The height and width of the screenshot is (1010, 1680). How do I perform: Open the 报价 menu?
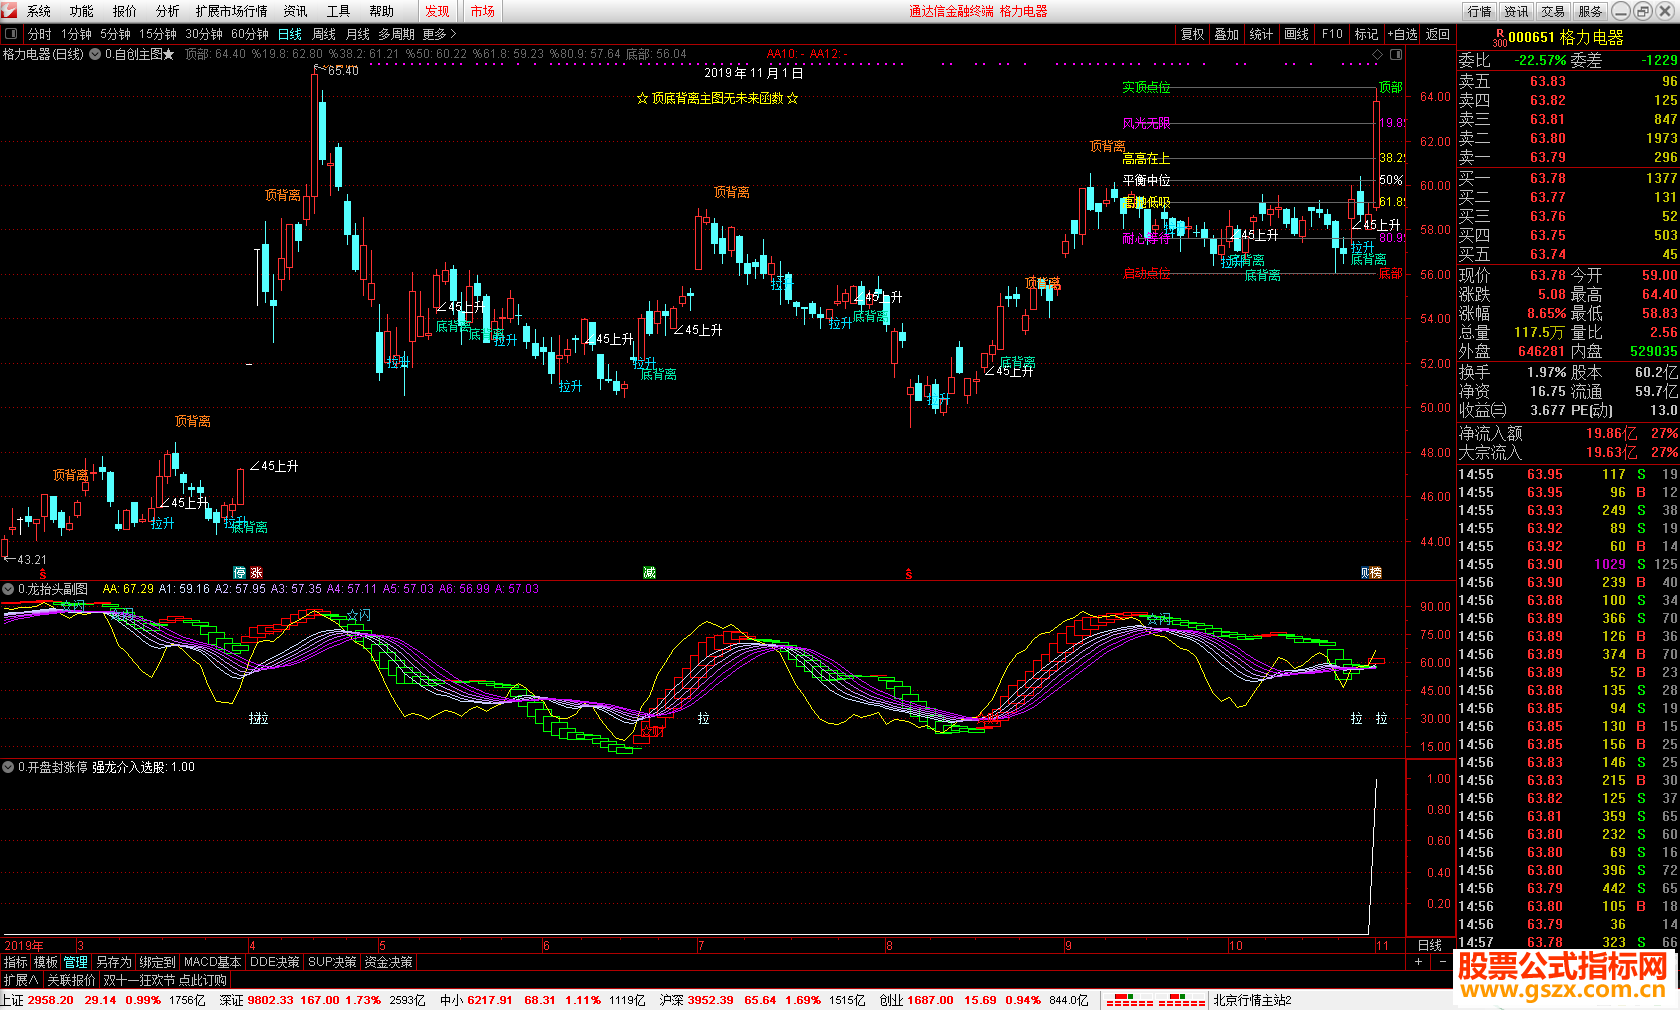pos(124,11)
